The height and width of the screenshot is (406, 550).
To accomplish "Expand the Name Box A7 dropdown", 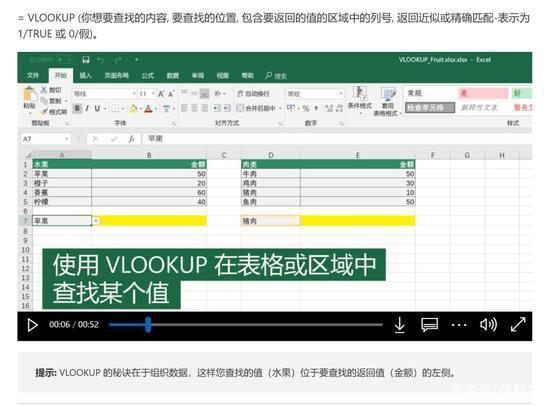I will (66, 139).
